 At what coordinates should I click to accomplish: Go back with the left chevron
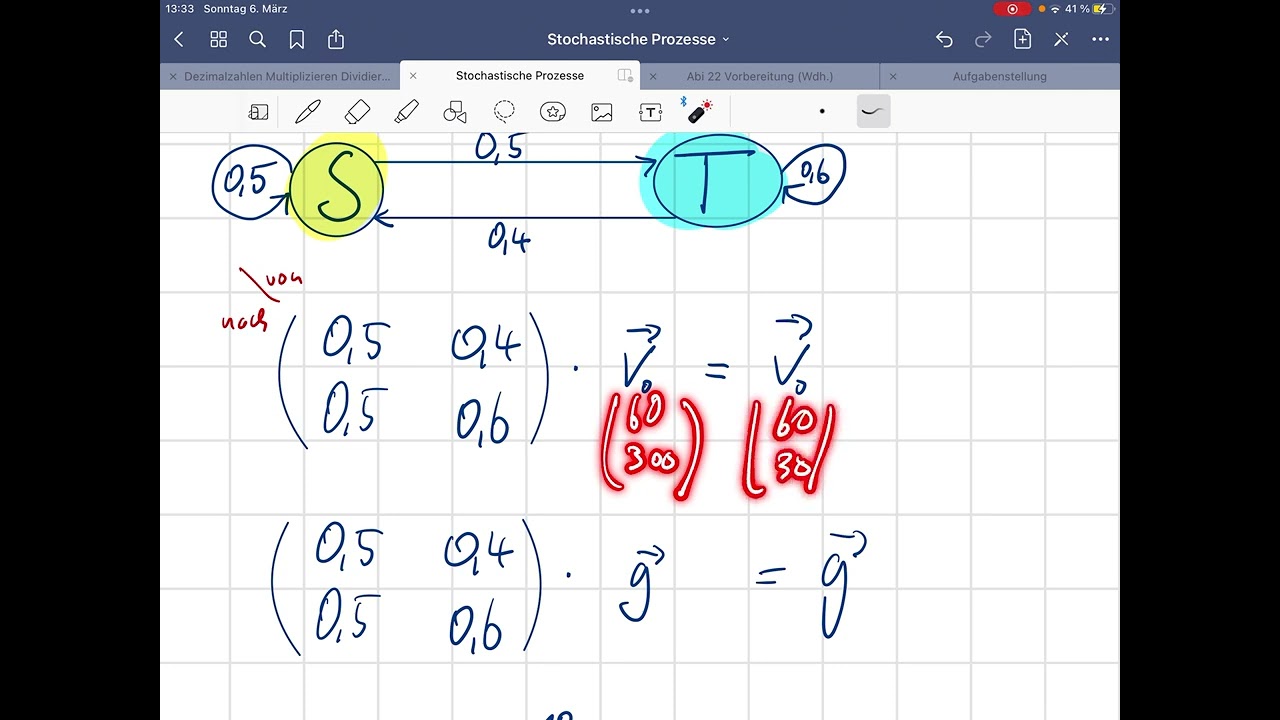coord(179,39)
